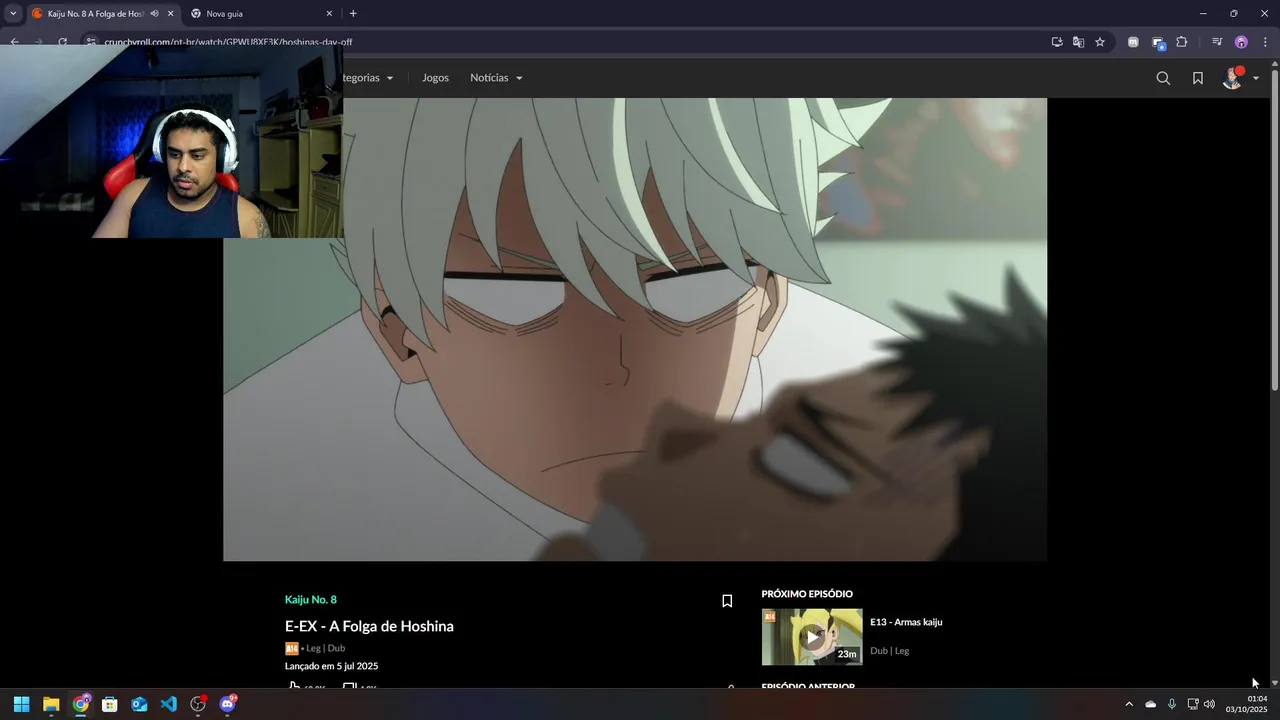Open the picture-in-picture extension icon

[x=1158, y=43]
